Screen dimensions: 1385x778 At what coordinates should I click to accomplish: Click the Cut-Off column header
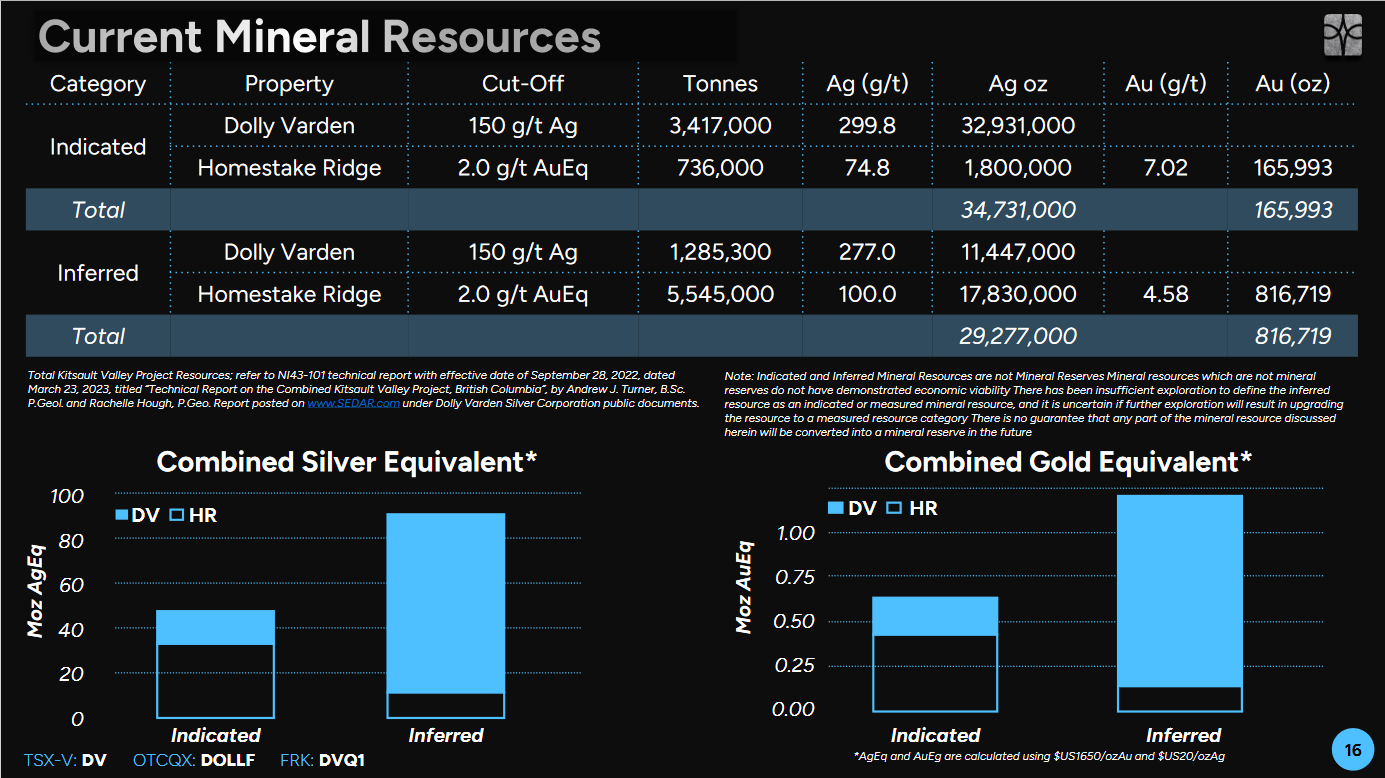click(x=523, y=84)
